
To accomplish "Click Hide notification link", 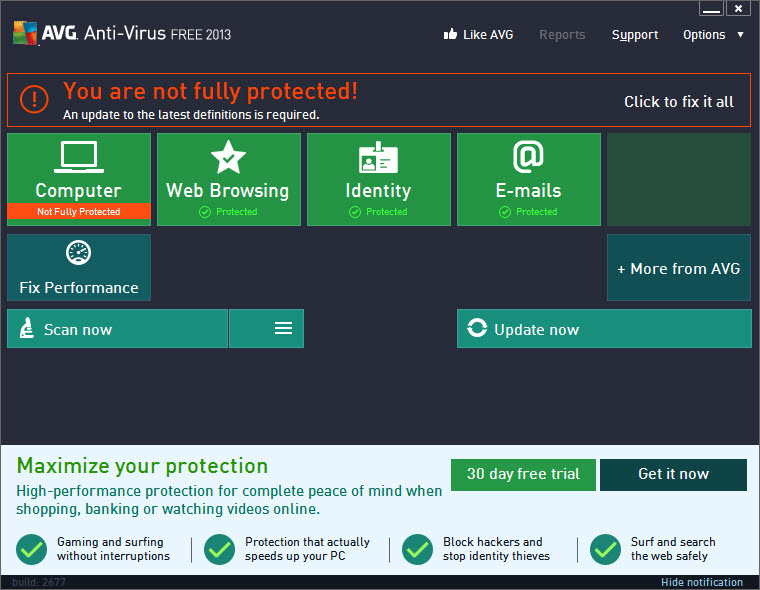I will point(701,582).
